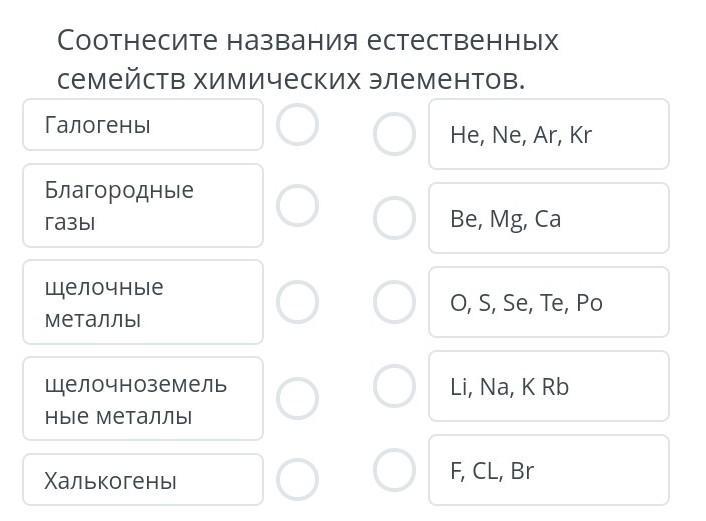The height and width of the screenshot is (521, 706).
Task: Choose the F, CL, Br option box
Action: [548, 470]
